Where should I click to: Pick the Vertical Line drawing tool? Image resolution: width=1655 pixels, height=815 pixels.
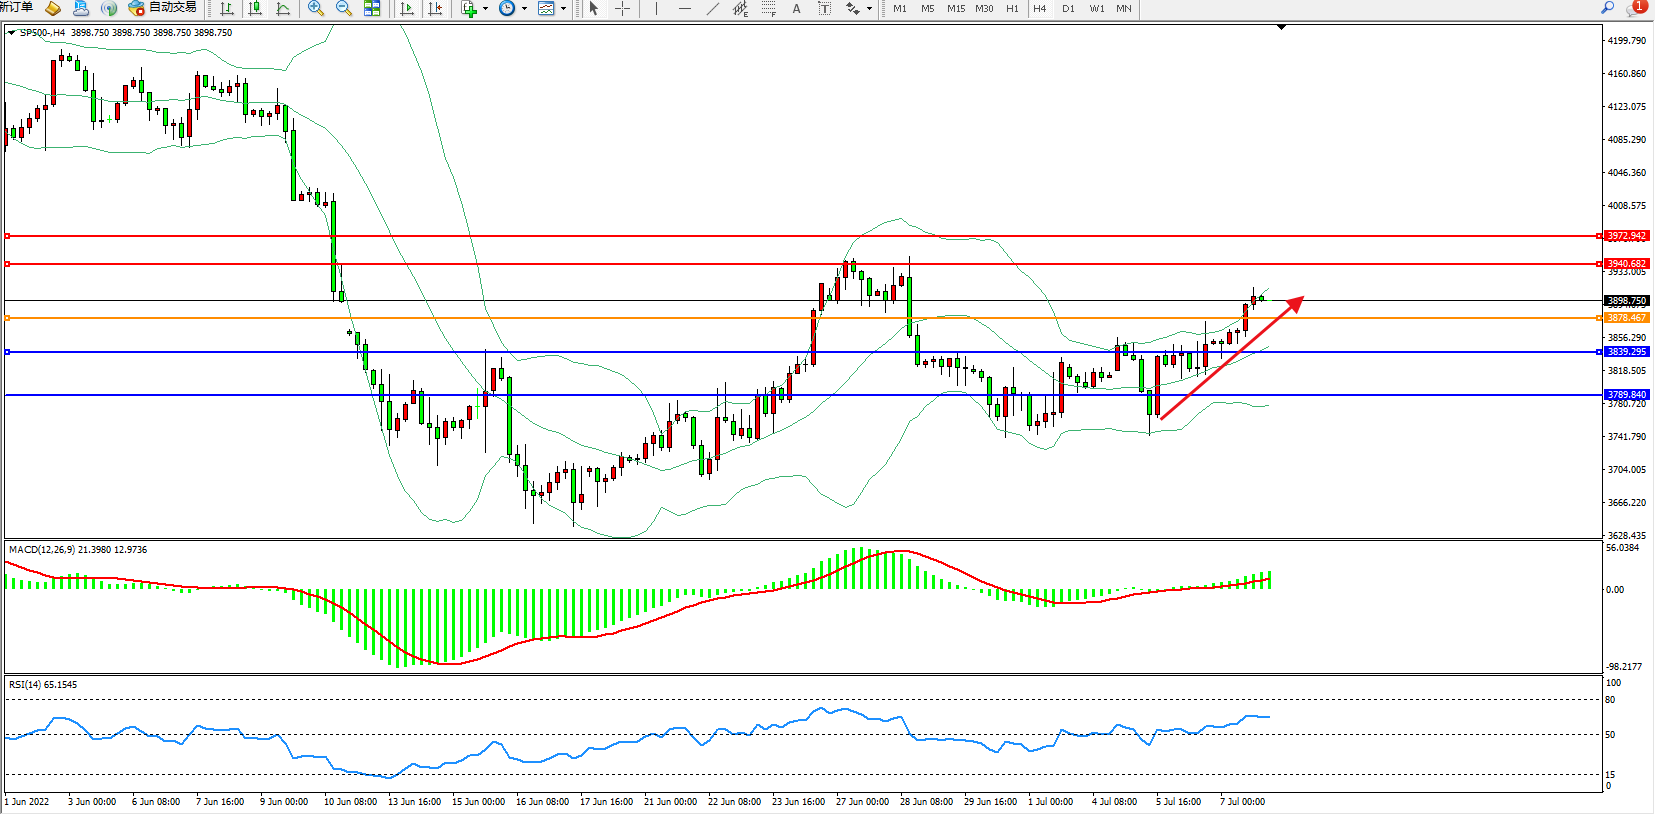tap(656, 9)
